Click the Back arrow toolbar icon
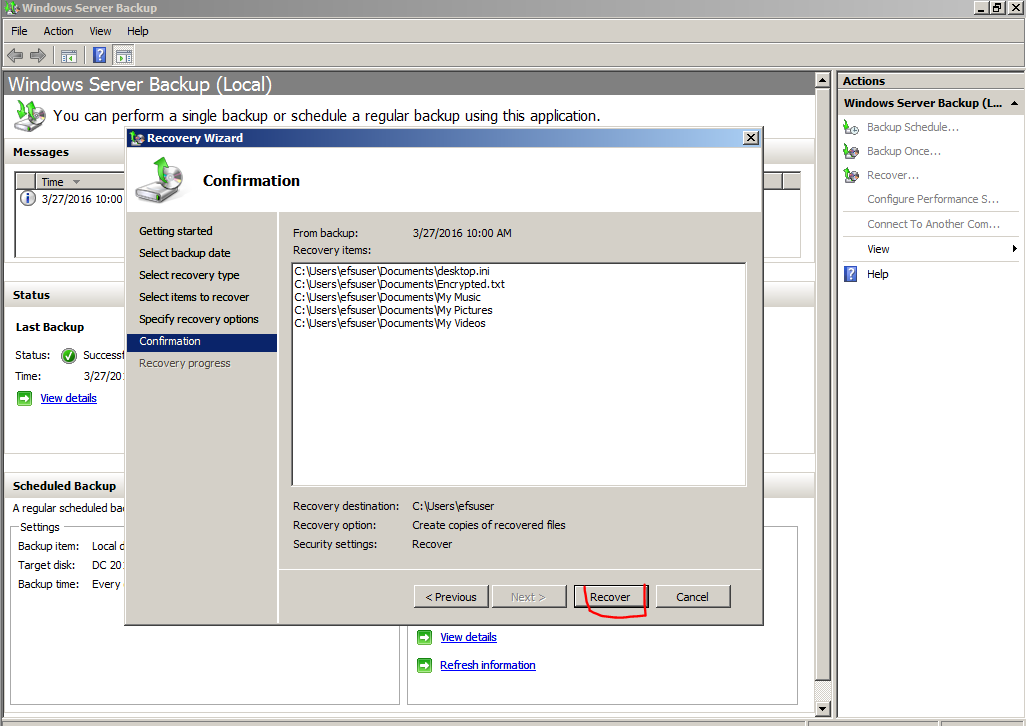The width and height of the screenshot is (1026, 726). click(15, 56)
